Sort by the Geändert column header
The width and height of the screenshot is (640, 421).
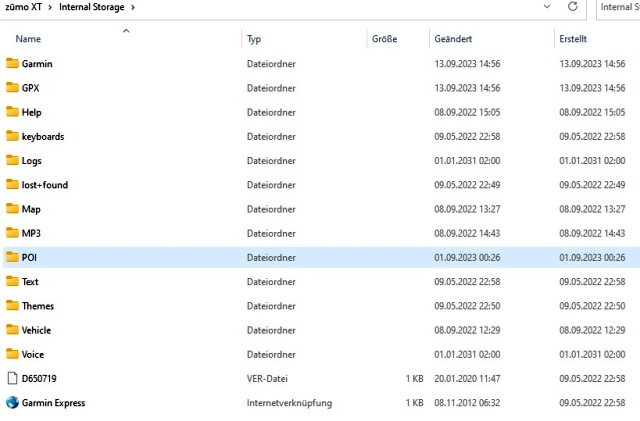[x=453, y=39]
